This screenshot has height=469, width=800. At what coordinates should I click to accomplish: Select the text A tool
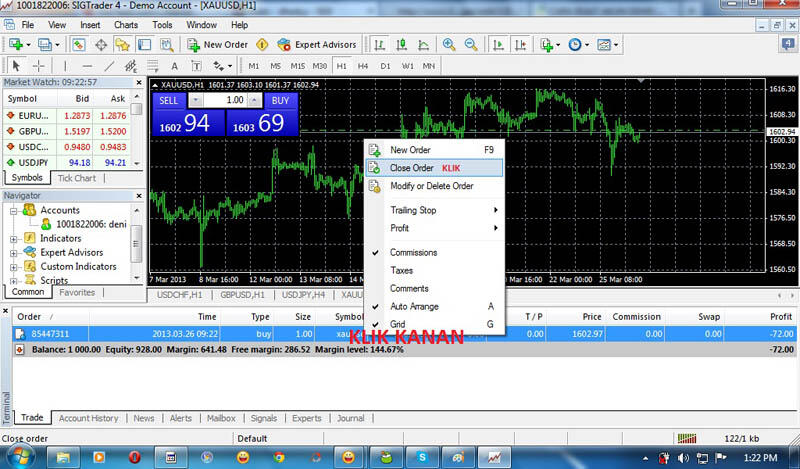(174, 66)
